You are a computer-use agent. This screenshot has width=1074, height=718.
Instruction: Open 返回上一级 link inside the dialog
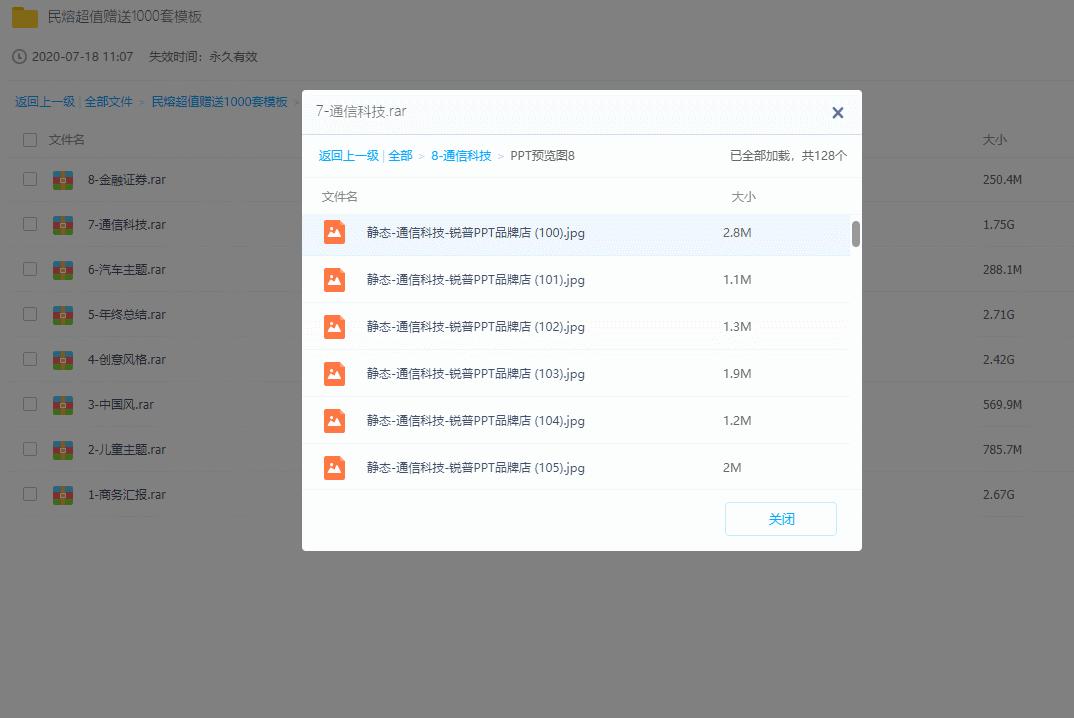tap(351, 156)
